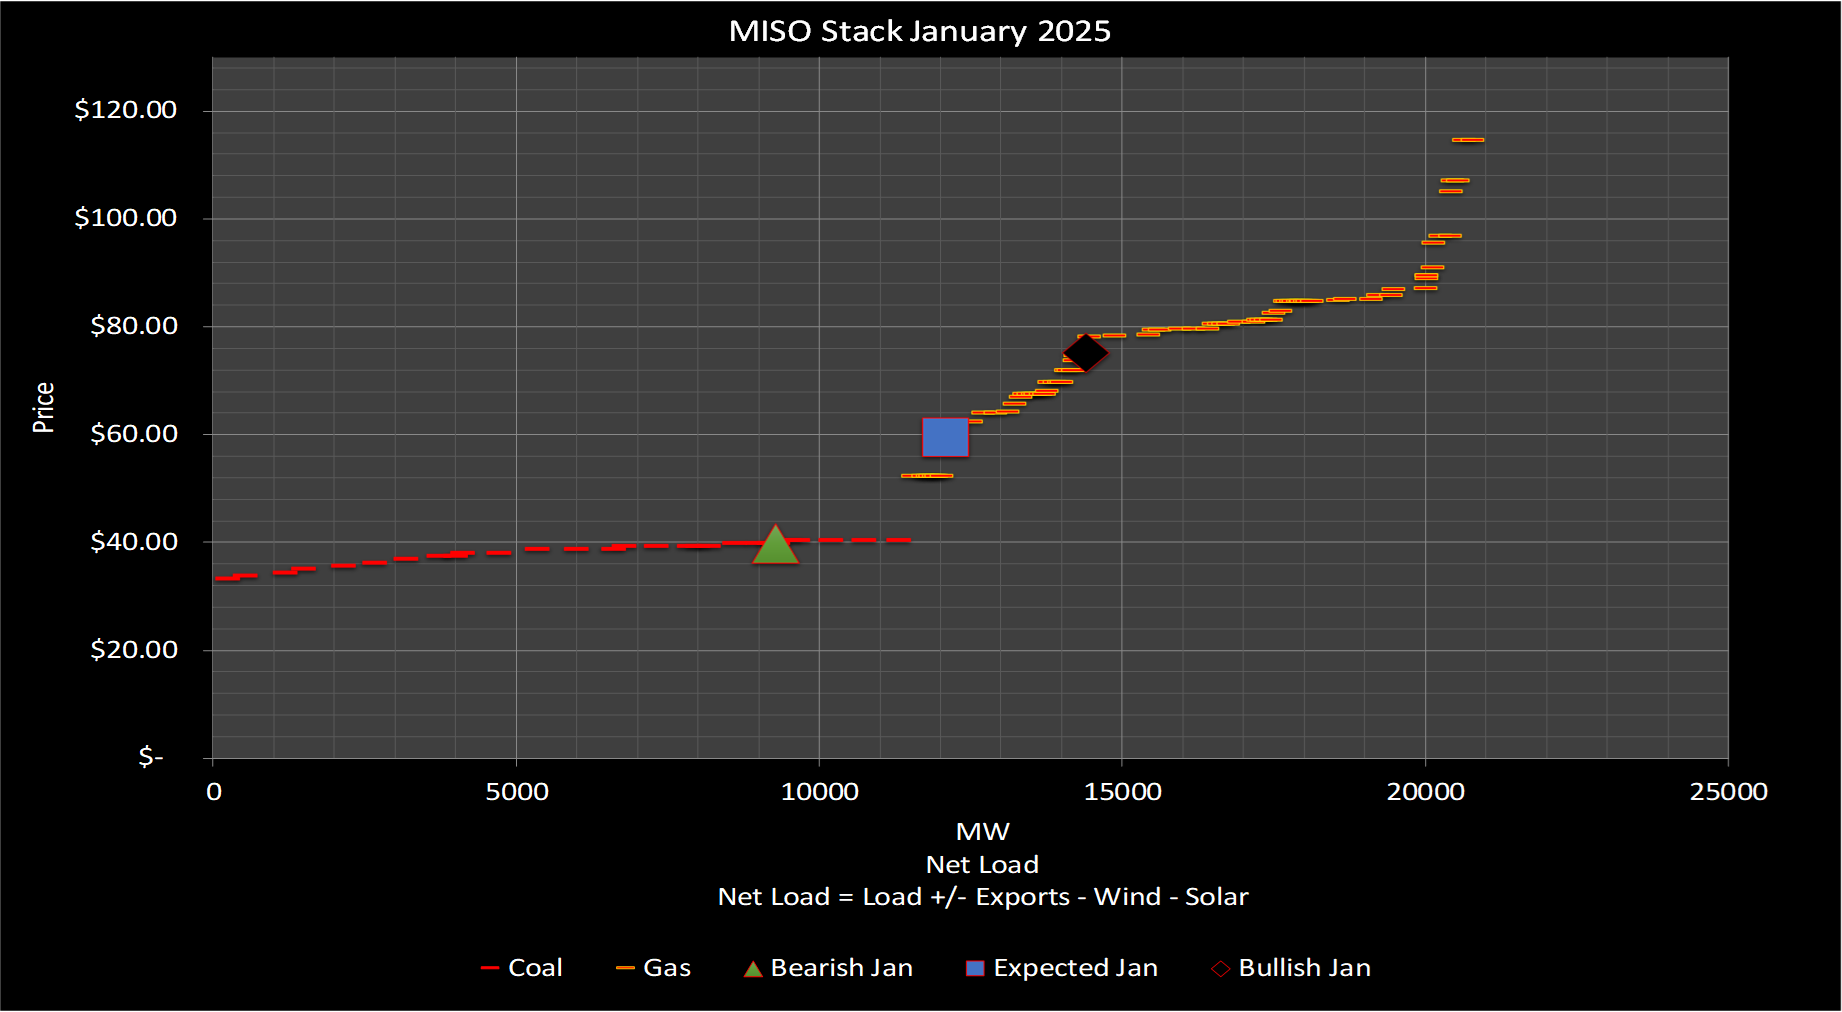
Task: Click the highest gas segment near $115
Action: click(x=1468, y=140)
